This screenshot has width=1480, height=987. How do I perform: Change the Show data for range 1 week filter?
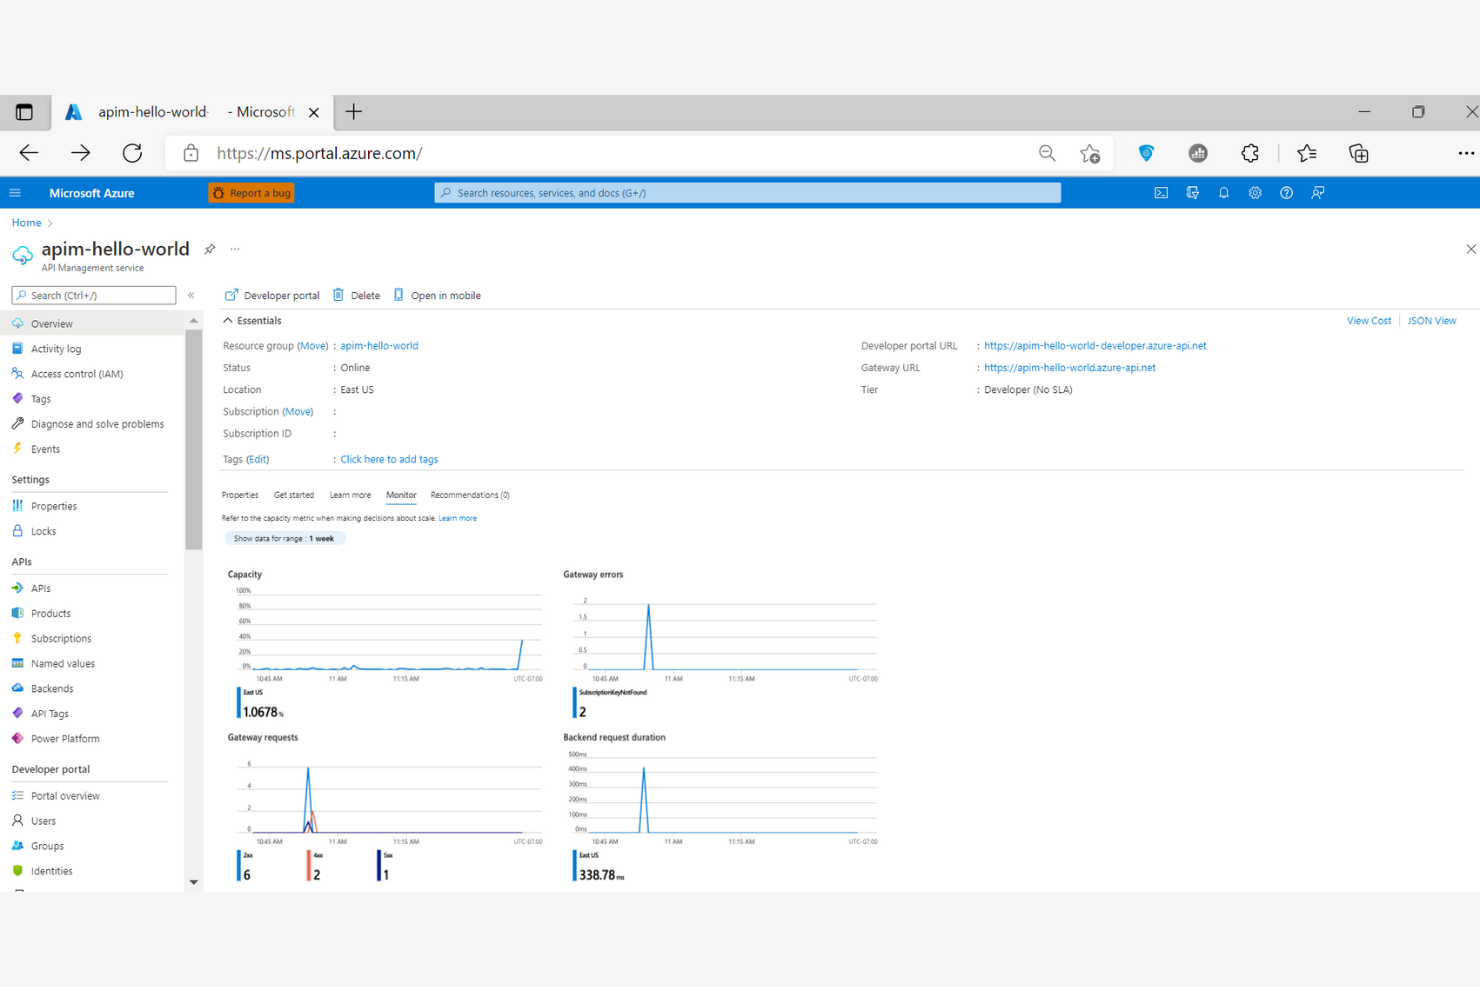[284, 538]
